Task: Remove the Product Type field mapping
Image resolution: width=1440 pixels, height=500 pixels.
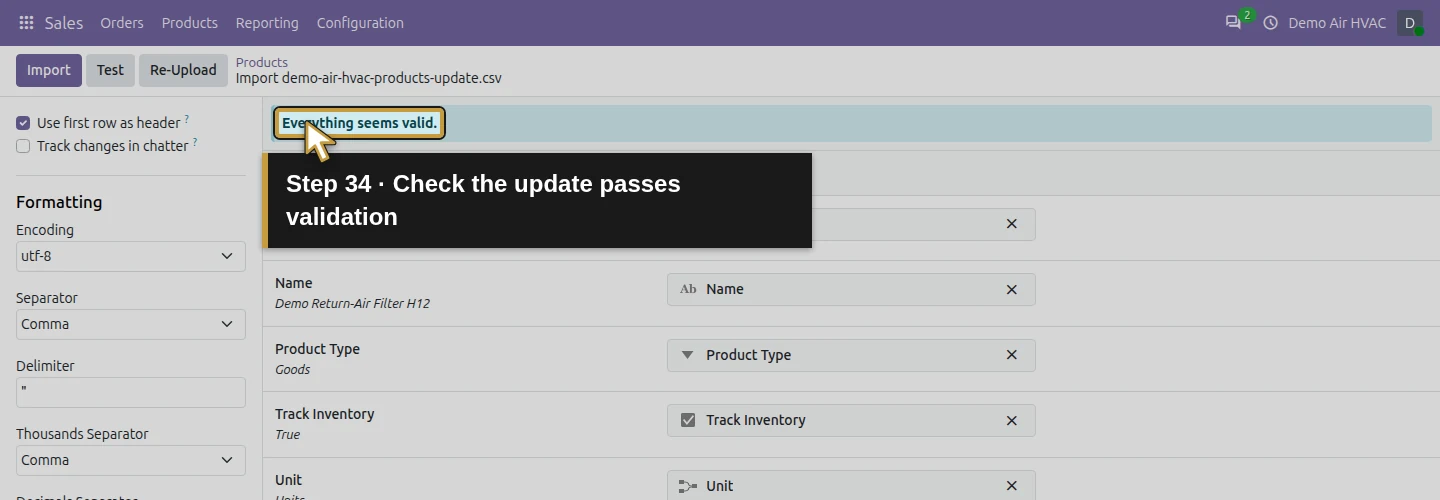Action: tap(1011, 355)
